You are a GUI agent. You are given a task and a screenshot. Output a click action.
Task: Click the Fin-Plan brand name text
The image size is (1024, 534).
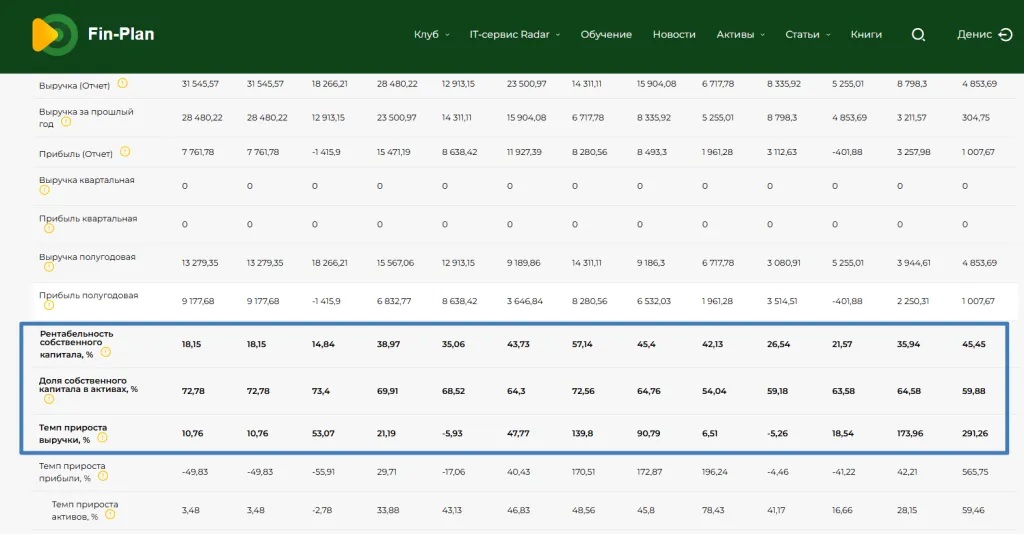click(x=121, y=34)
